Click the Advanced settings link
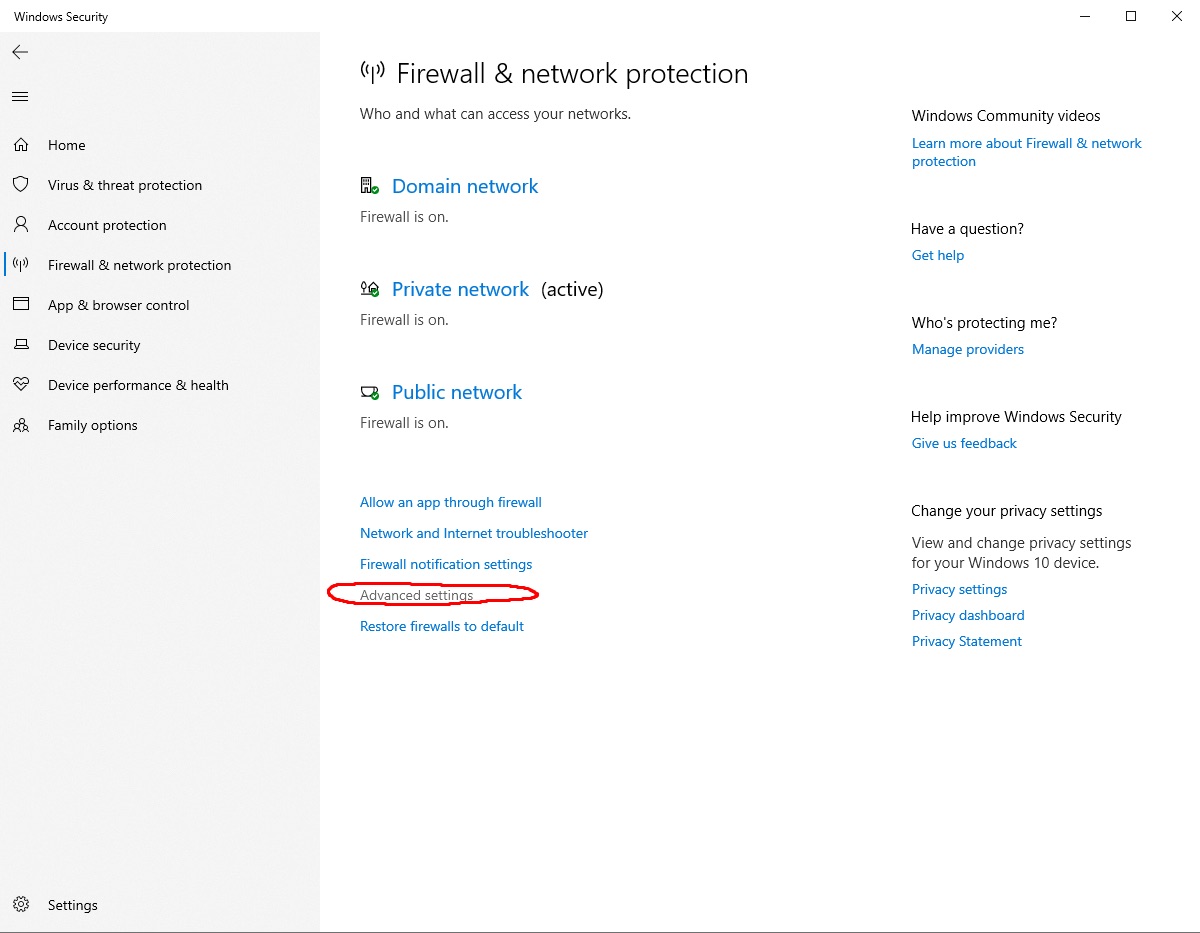Viewport: 1200px width, 933px height. tap(417, 595)
